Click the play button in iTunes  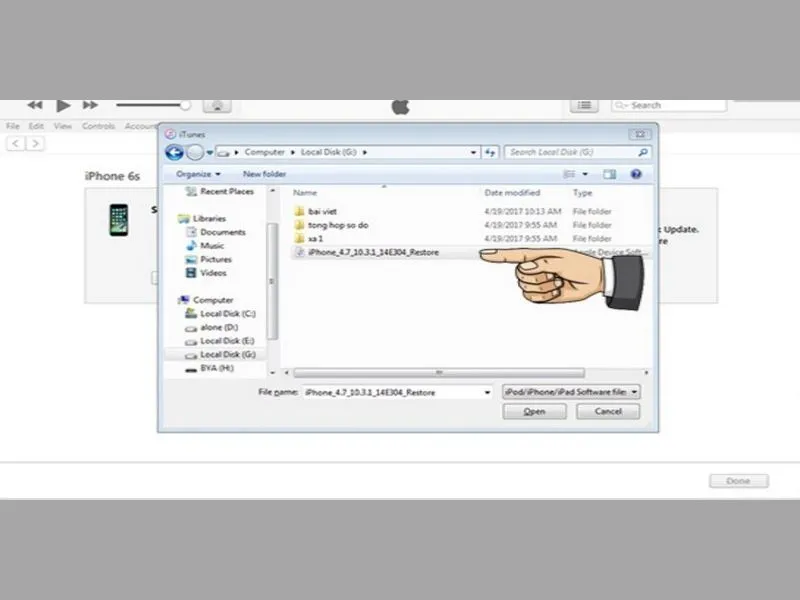63,106
